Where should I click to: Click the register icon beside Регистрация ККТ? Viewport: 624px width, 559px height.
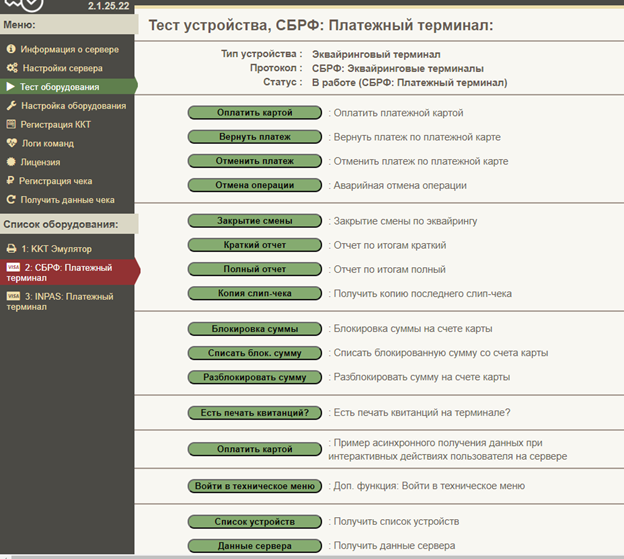click(x=11, y=124)
